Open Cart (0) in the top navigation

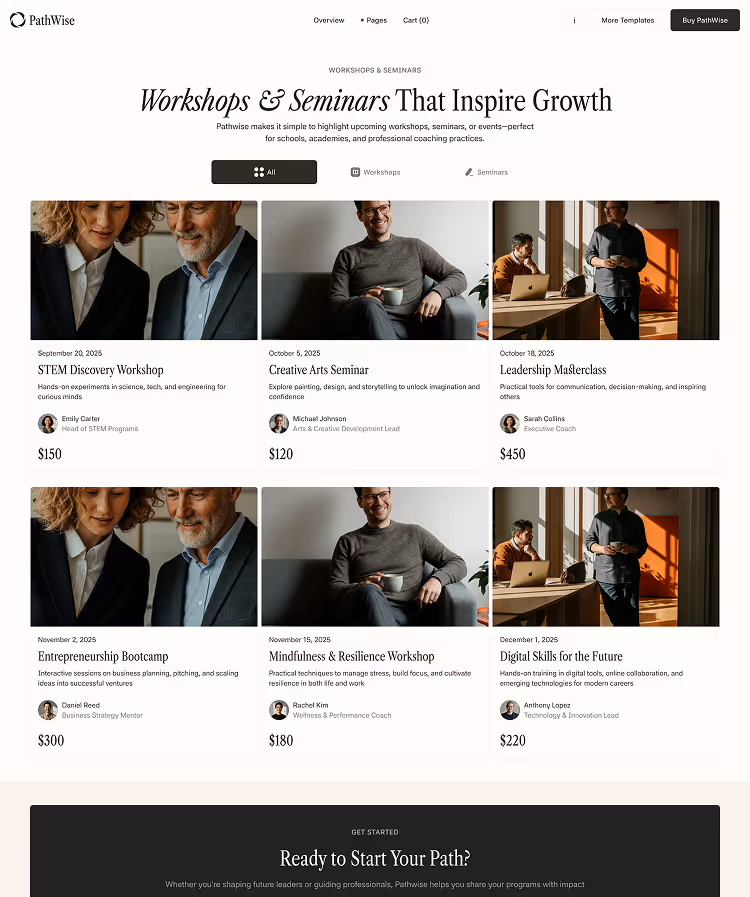click(x=416, y=21)
